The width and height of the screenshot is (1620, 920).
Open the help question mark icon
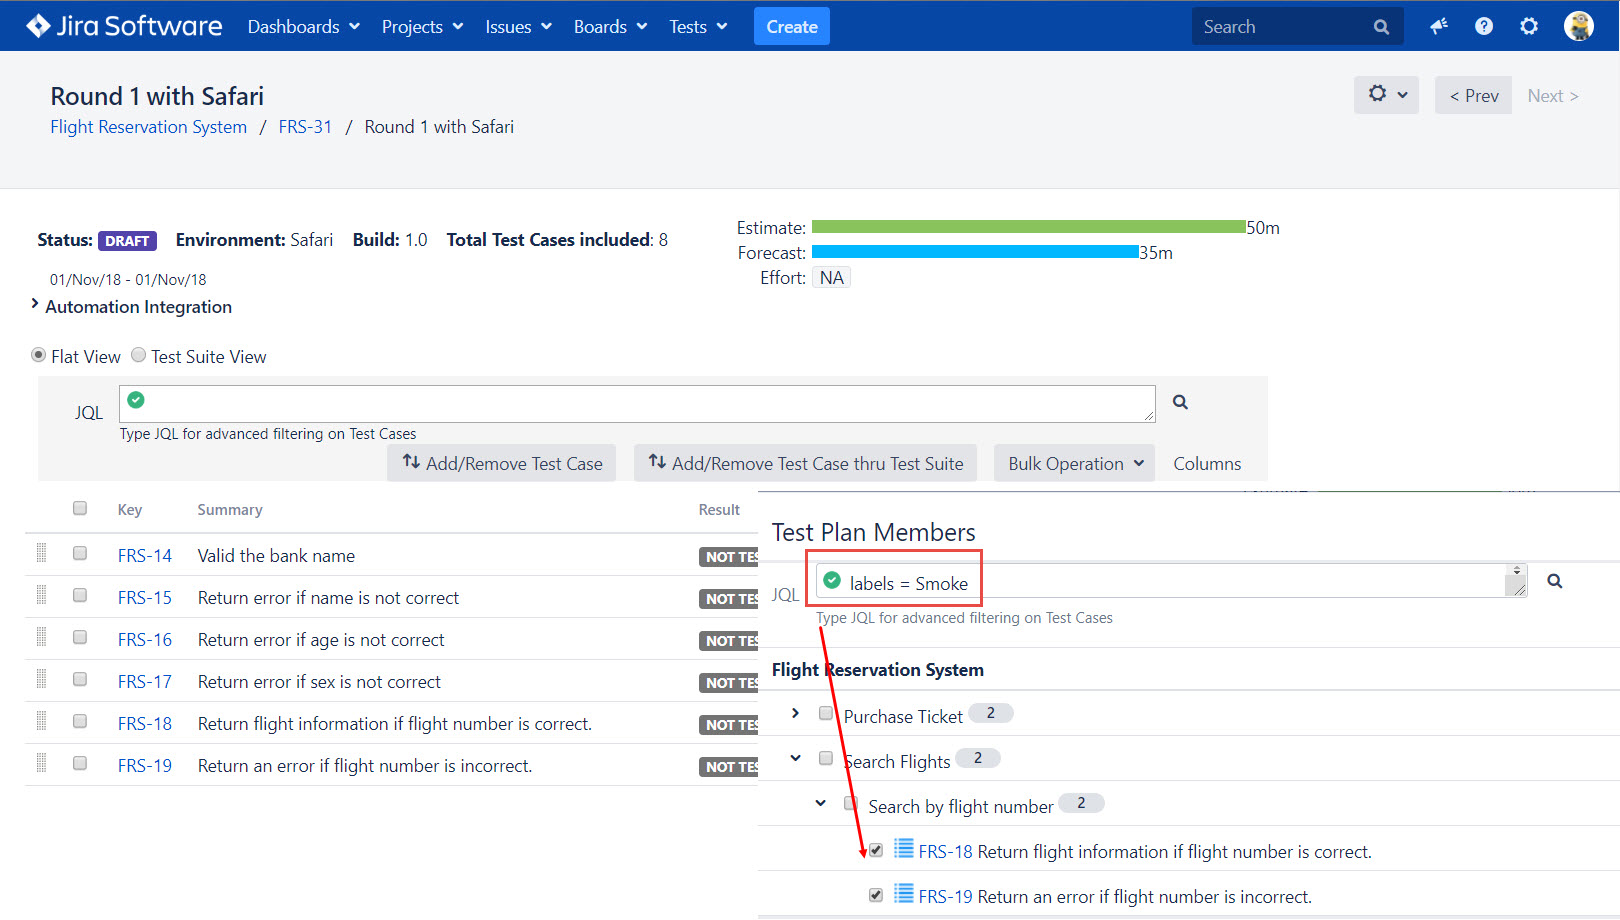click(1484, 26)
